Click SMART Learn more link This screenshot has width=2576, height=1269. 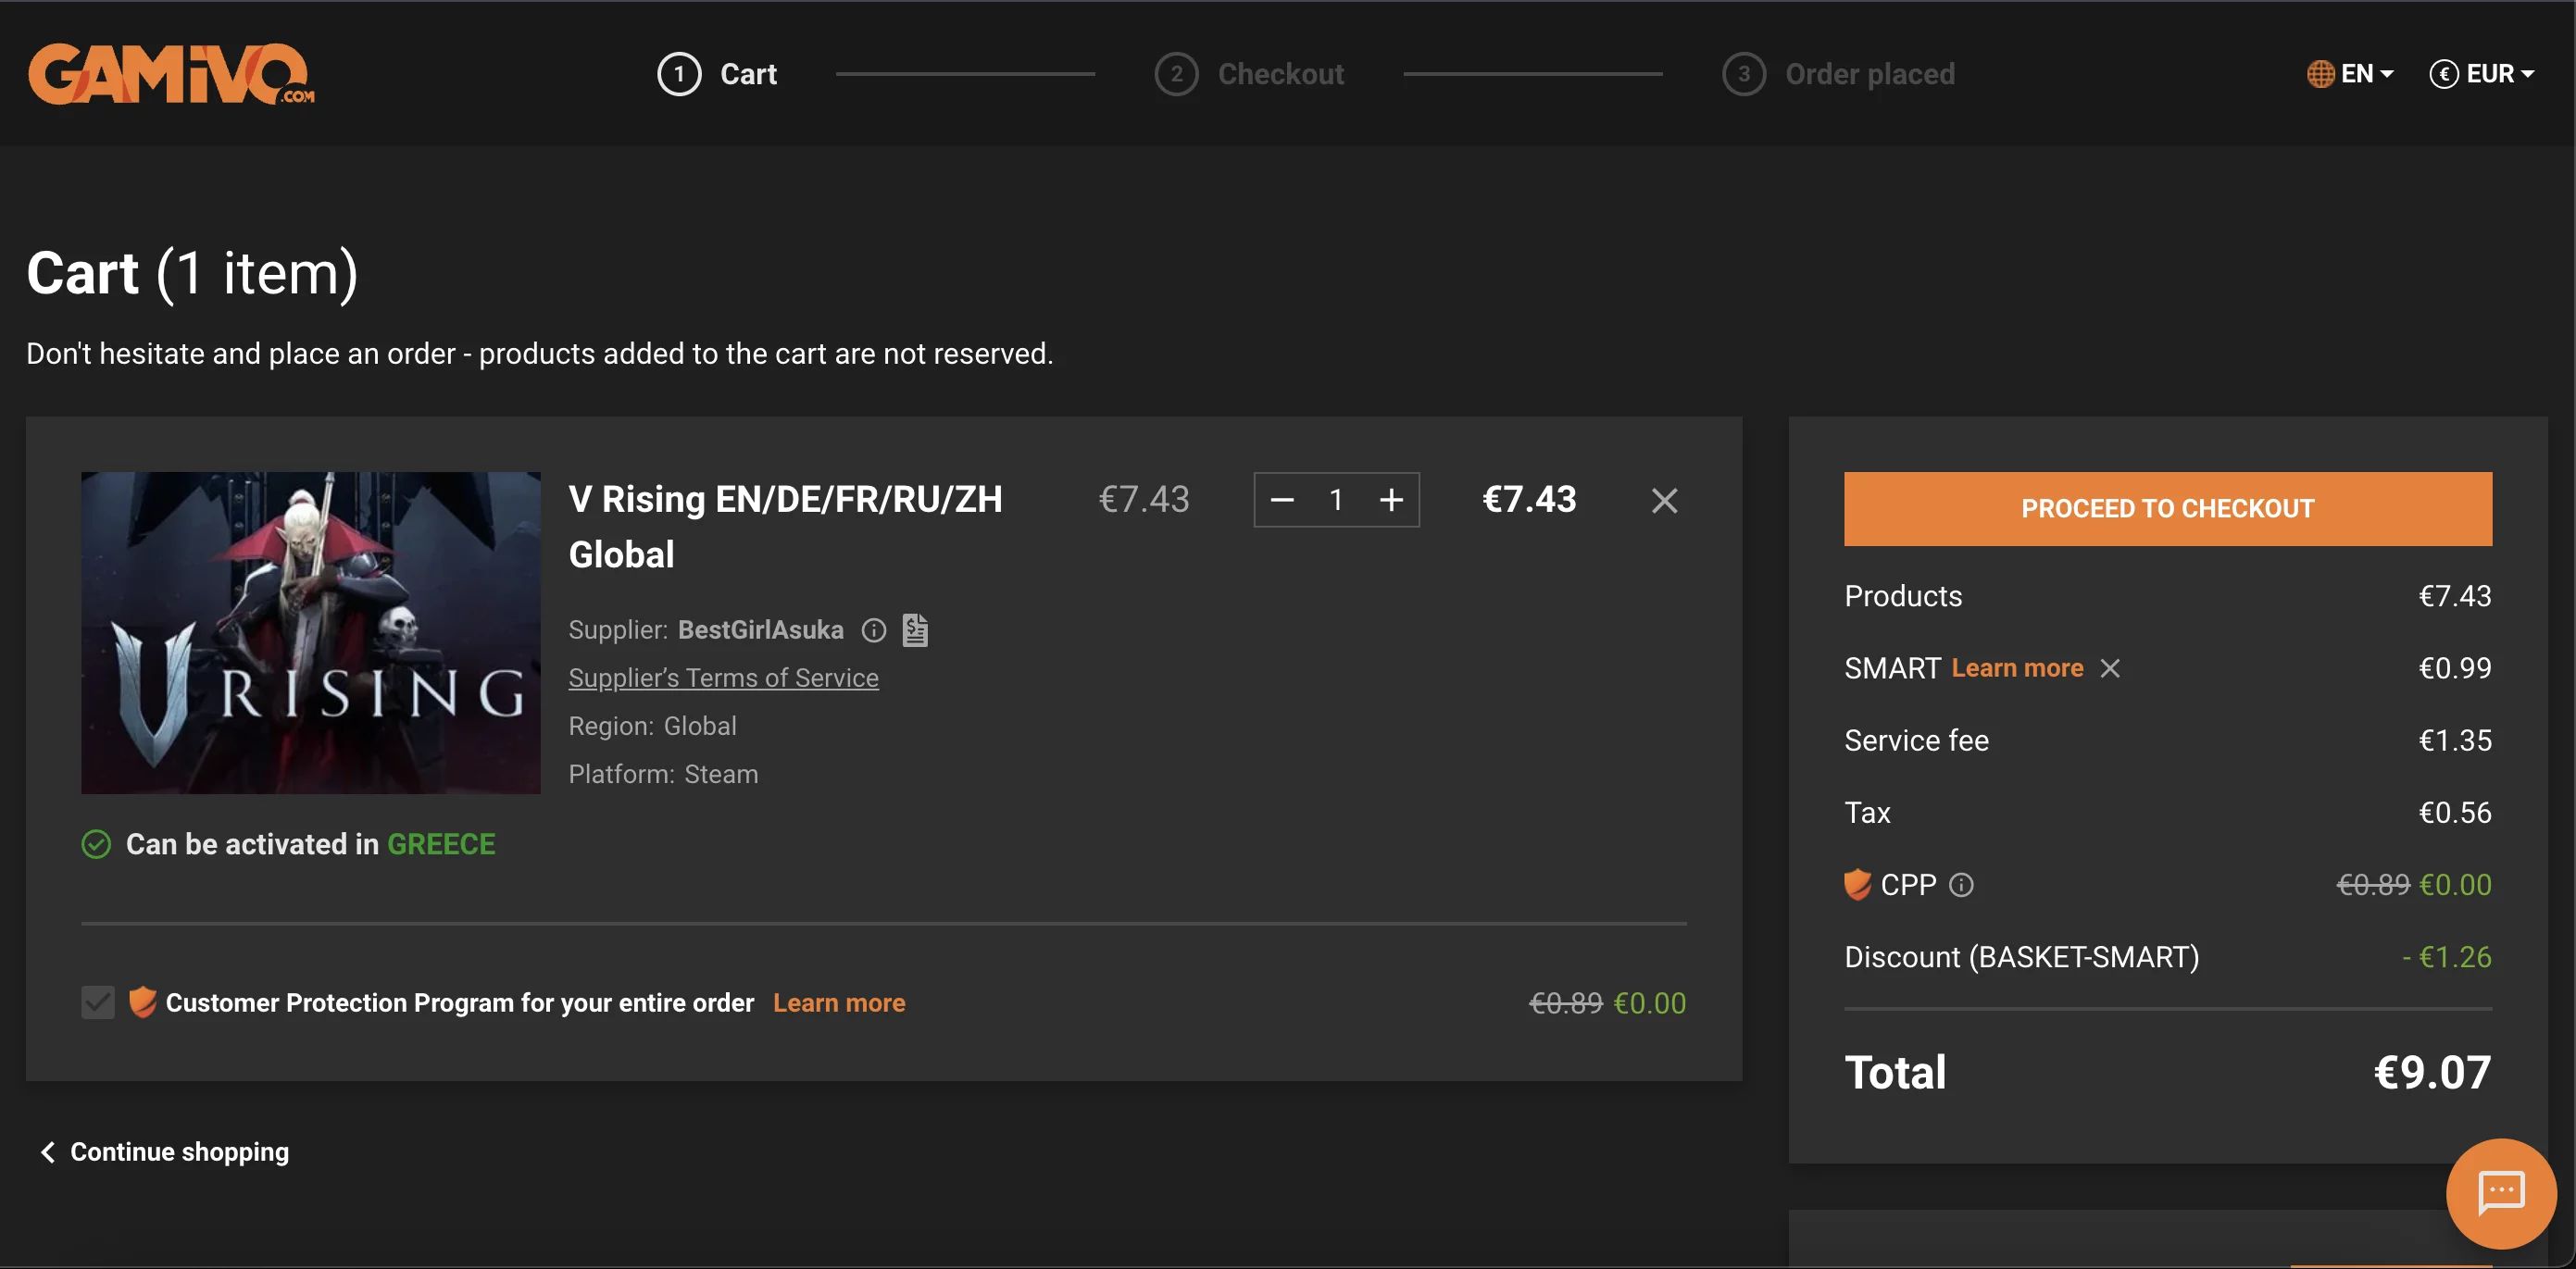click(2017, 668)
